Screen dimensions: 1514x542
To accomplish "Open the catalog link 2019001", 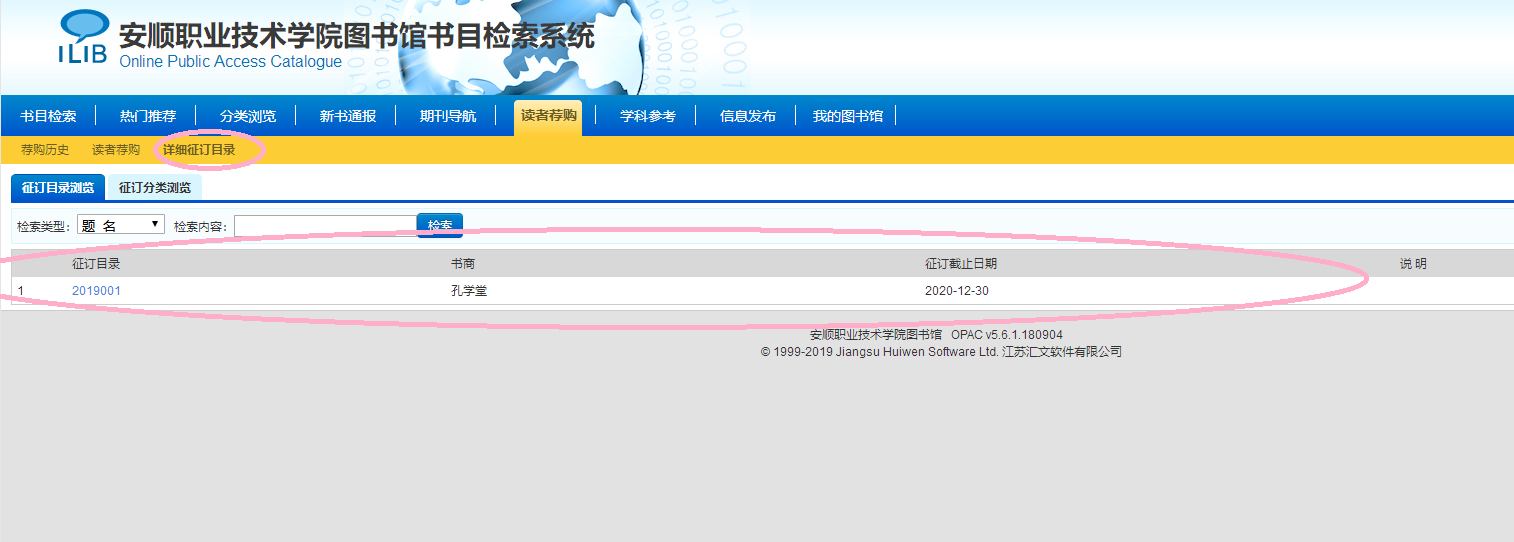I will 96,291.
